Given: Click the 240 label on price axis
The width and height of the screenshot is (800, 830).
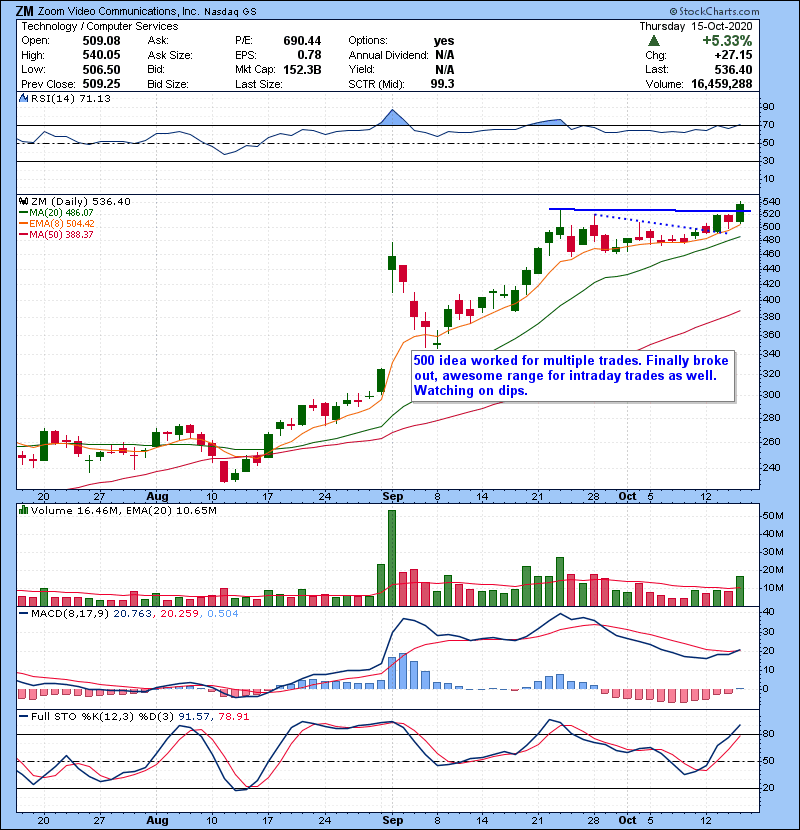Looking at the screenshot, I should point(771,467).
